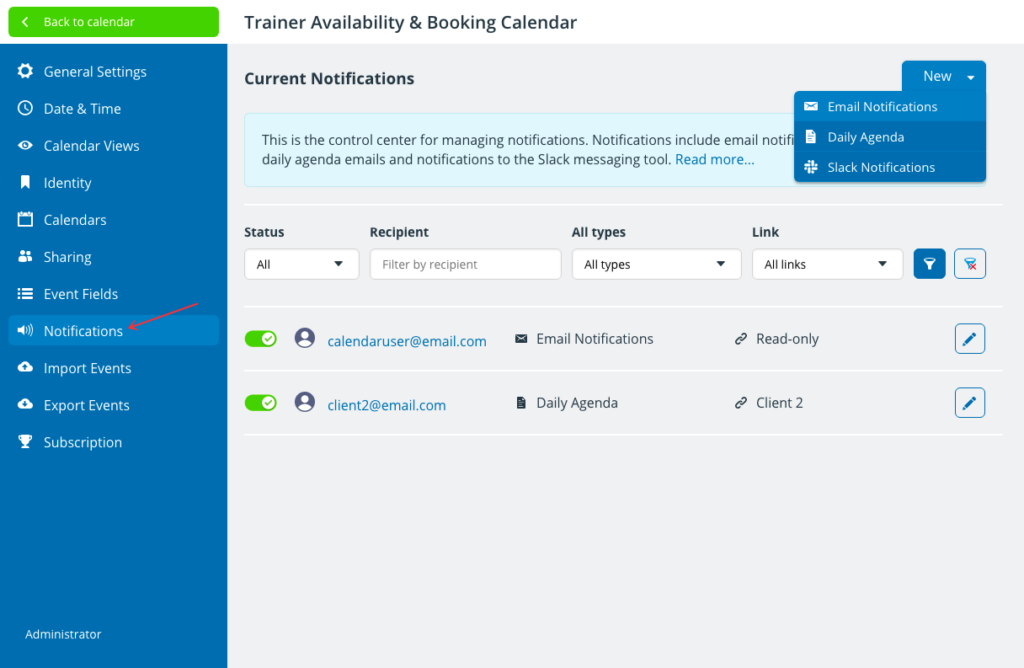
Task: Edit the client2@email.com notification with pencil icon
Action: point(969,403)
